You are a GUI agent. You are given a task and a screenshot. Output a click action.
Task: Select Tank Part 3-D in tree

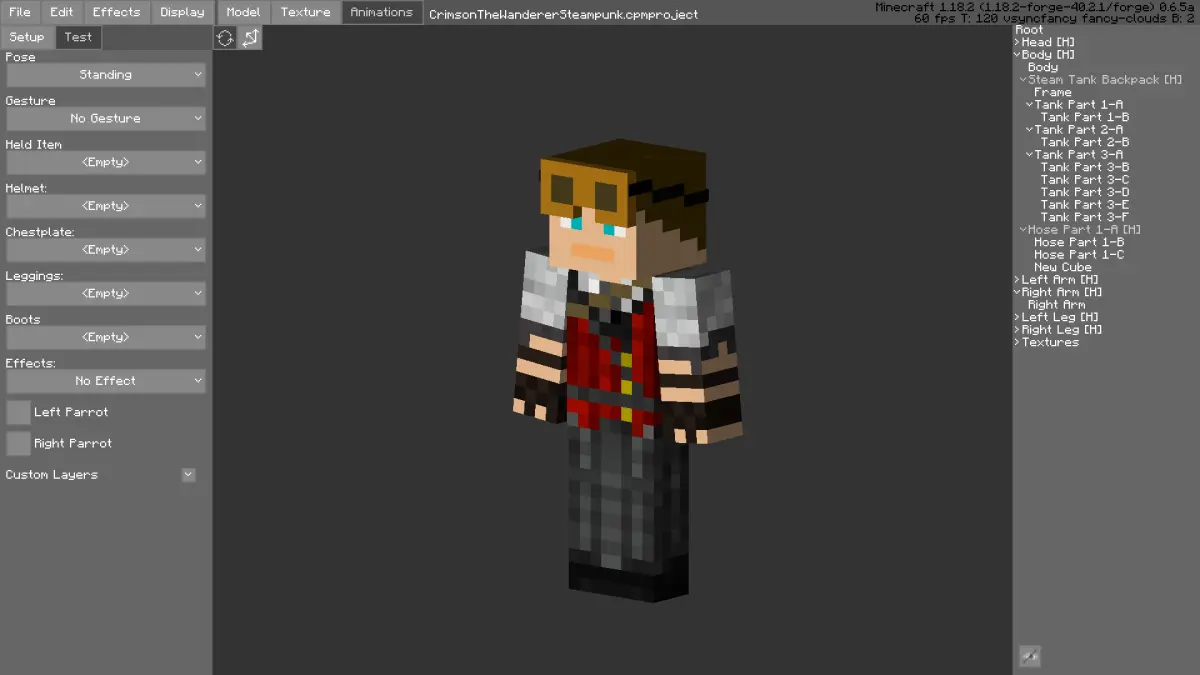(1085, 193)
